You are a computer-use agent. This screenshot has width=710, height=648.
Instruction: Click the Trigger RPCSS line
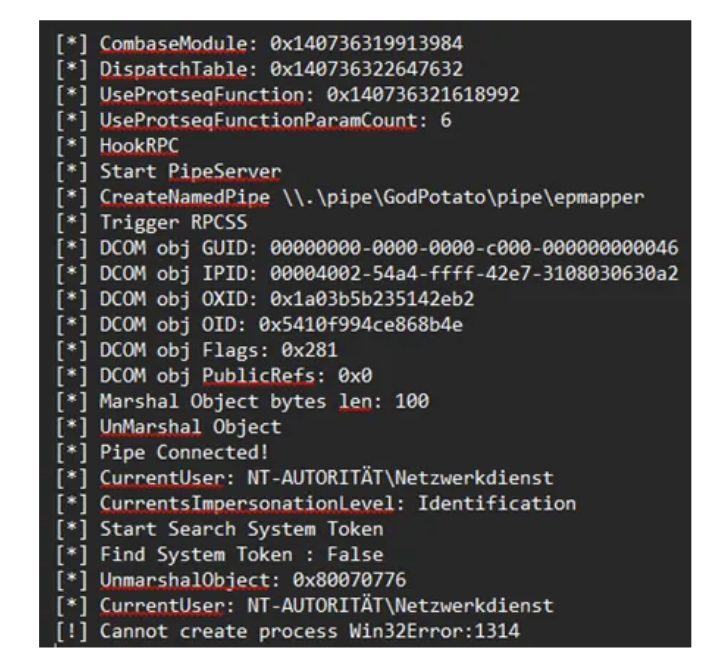177,222
